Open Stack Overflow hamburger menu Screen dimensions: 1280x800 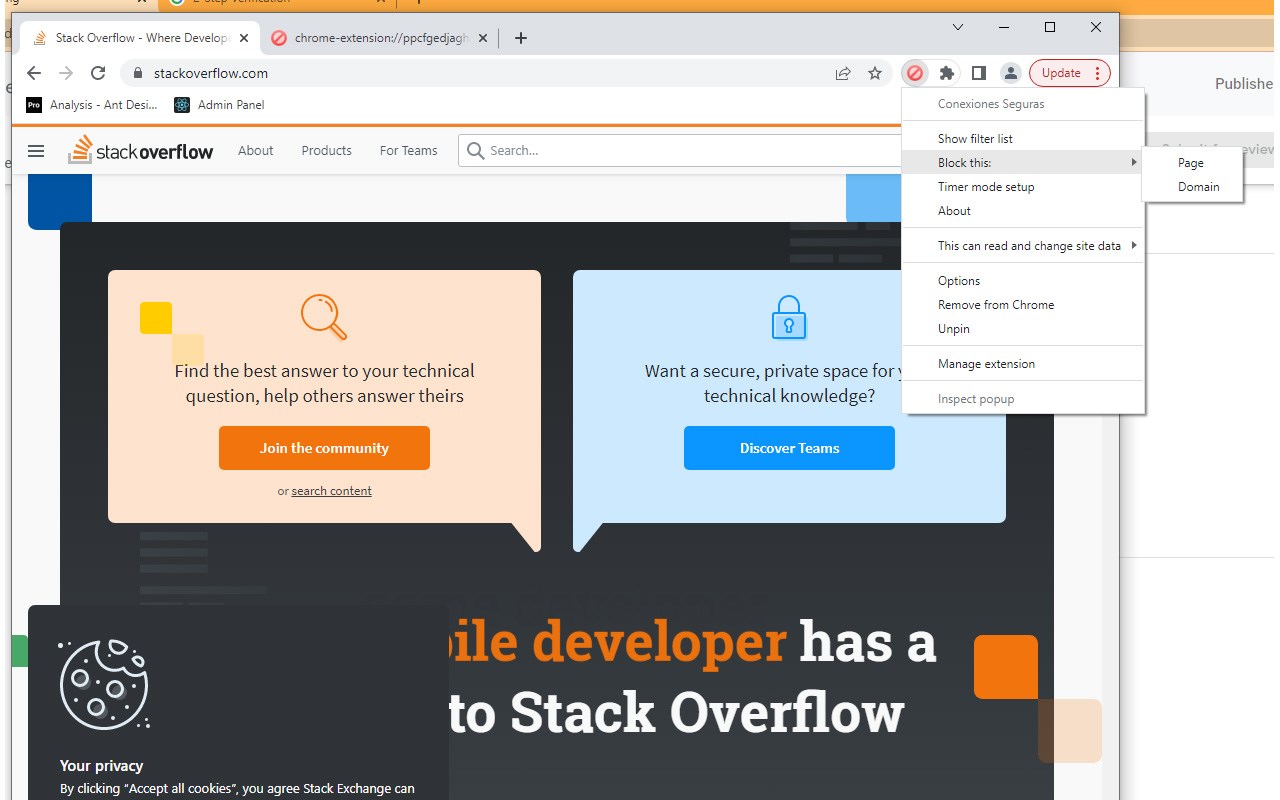36,151
